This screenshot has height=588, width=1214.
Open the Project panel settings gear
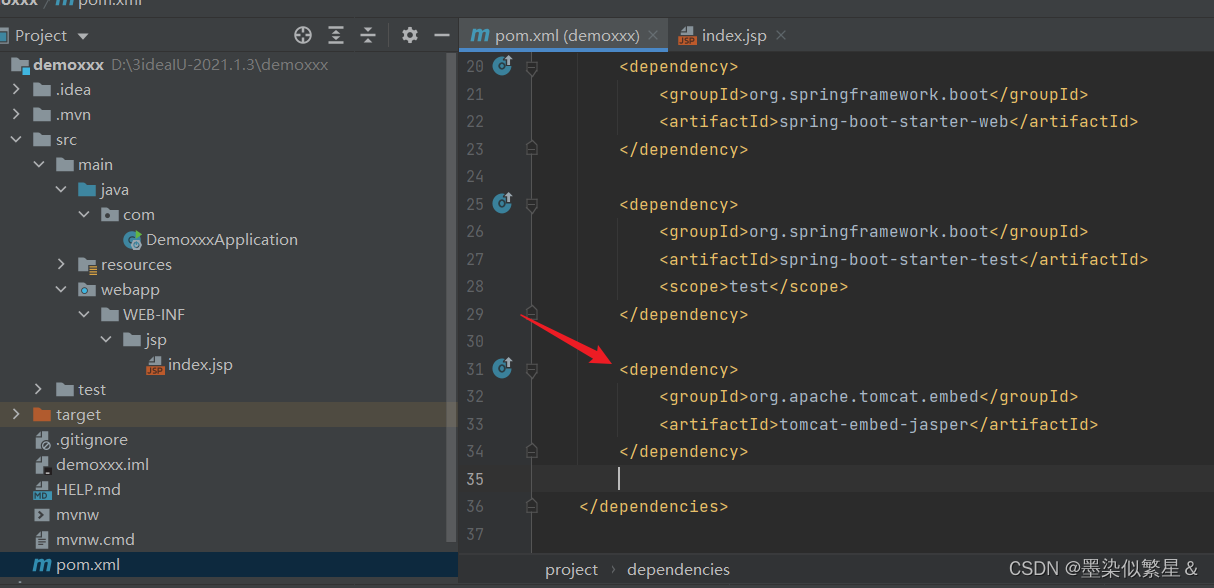click(409, 34)
